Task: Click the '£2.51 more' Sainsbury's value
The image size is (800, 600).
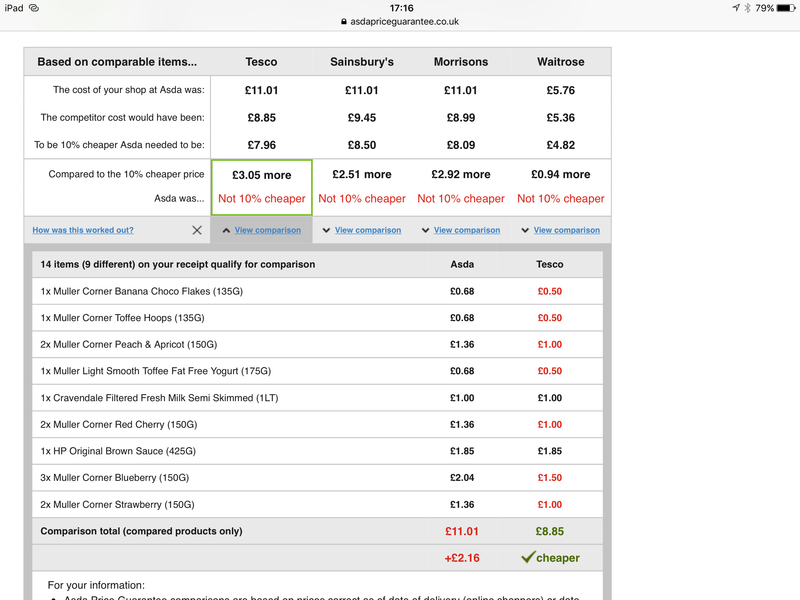Action: (362, 174)
